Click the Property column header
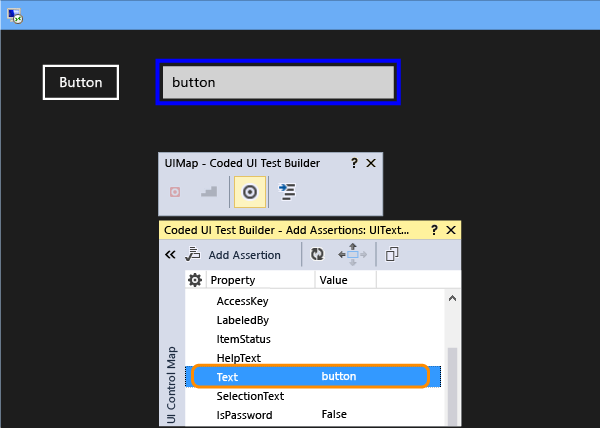Image resolution: width=600 pixels, height=428 pixels. point(261,280)
